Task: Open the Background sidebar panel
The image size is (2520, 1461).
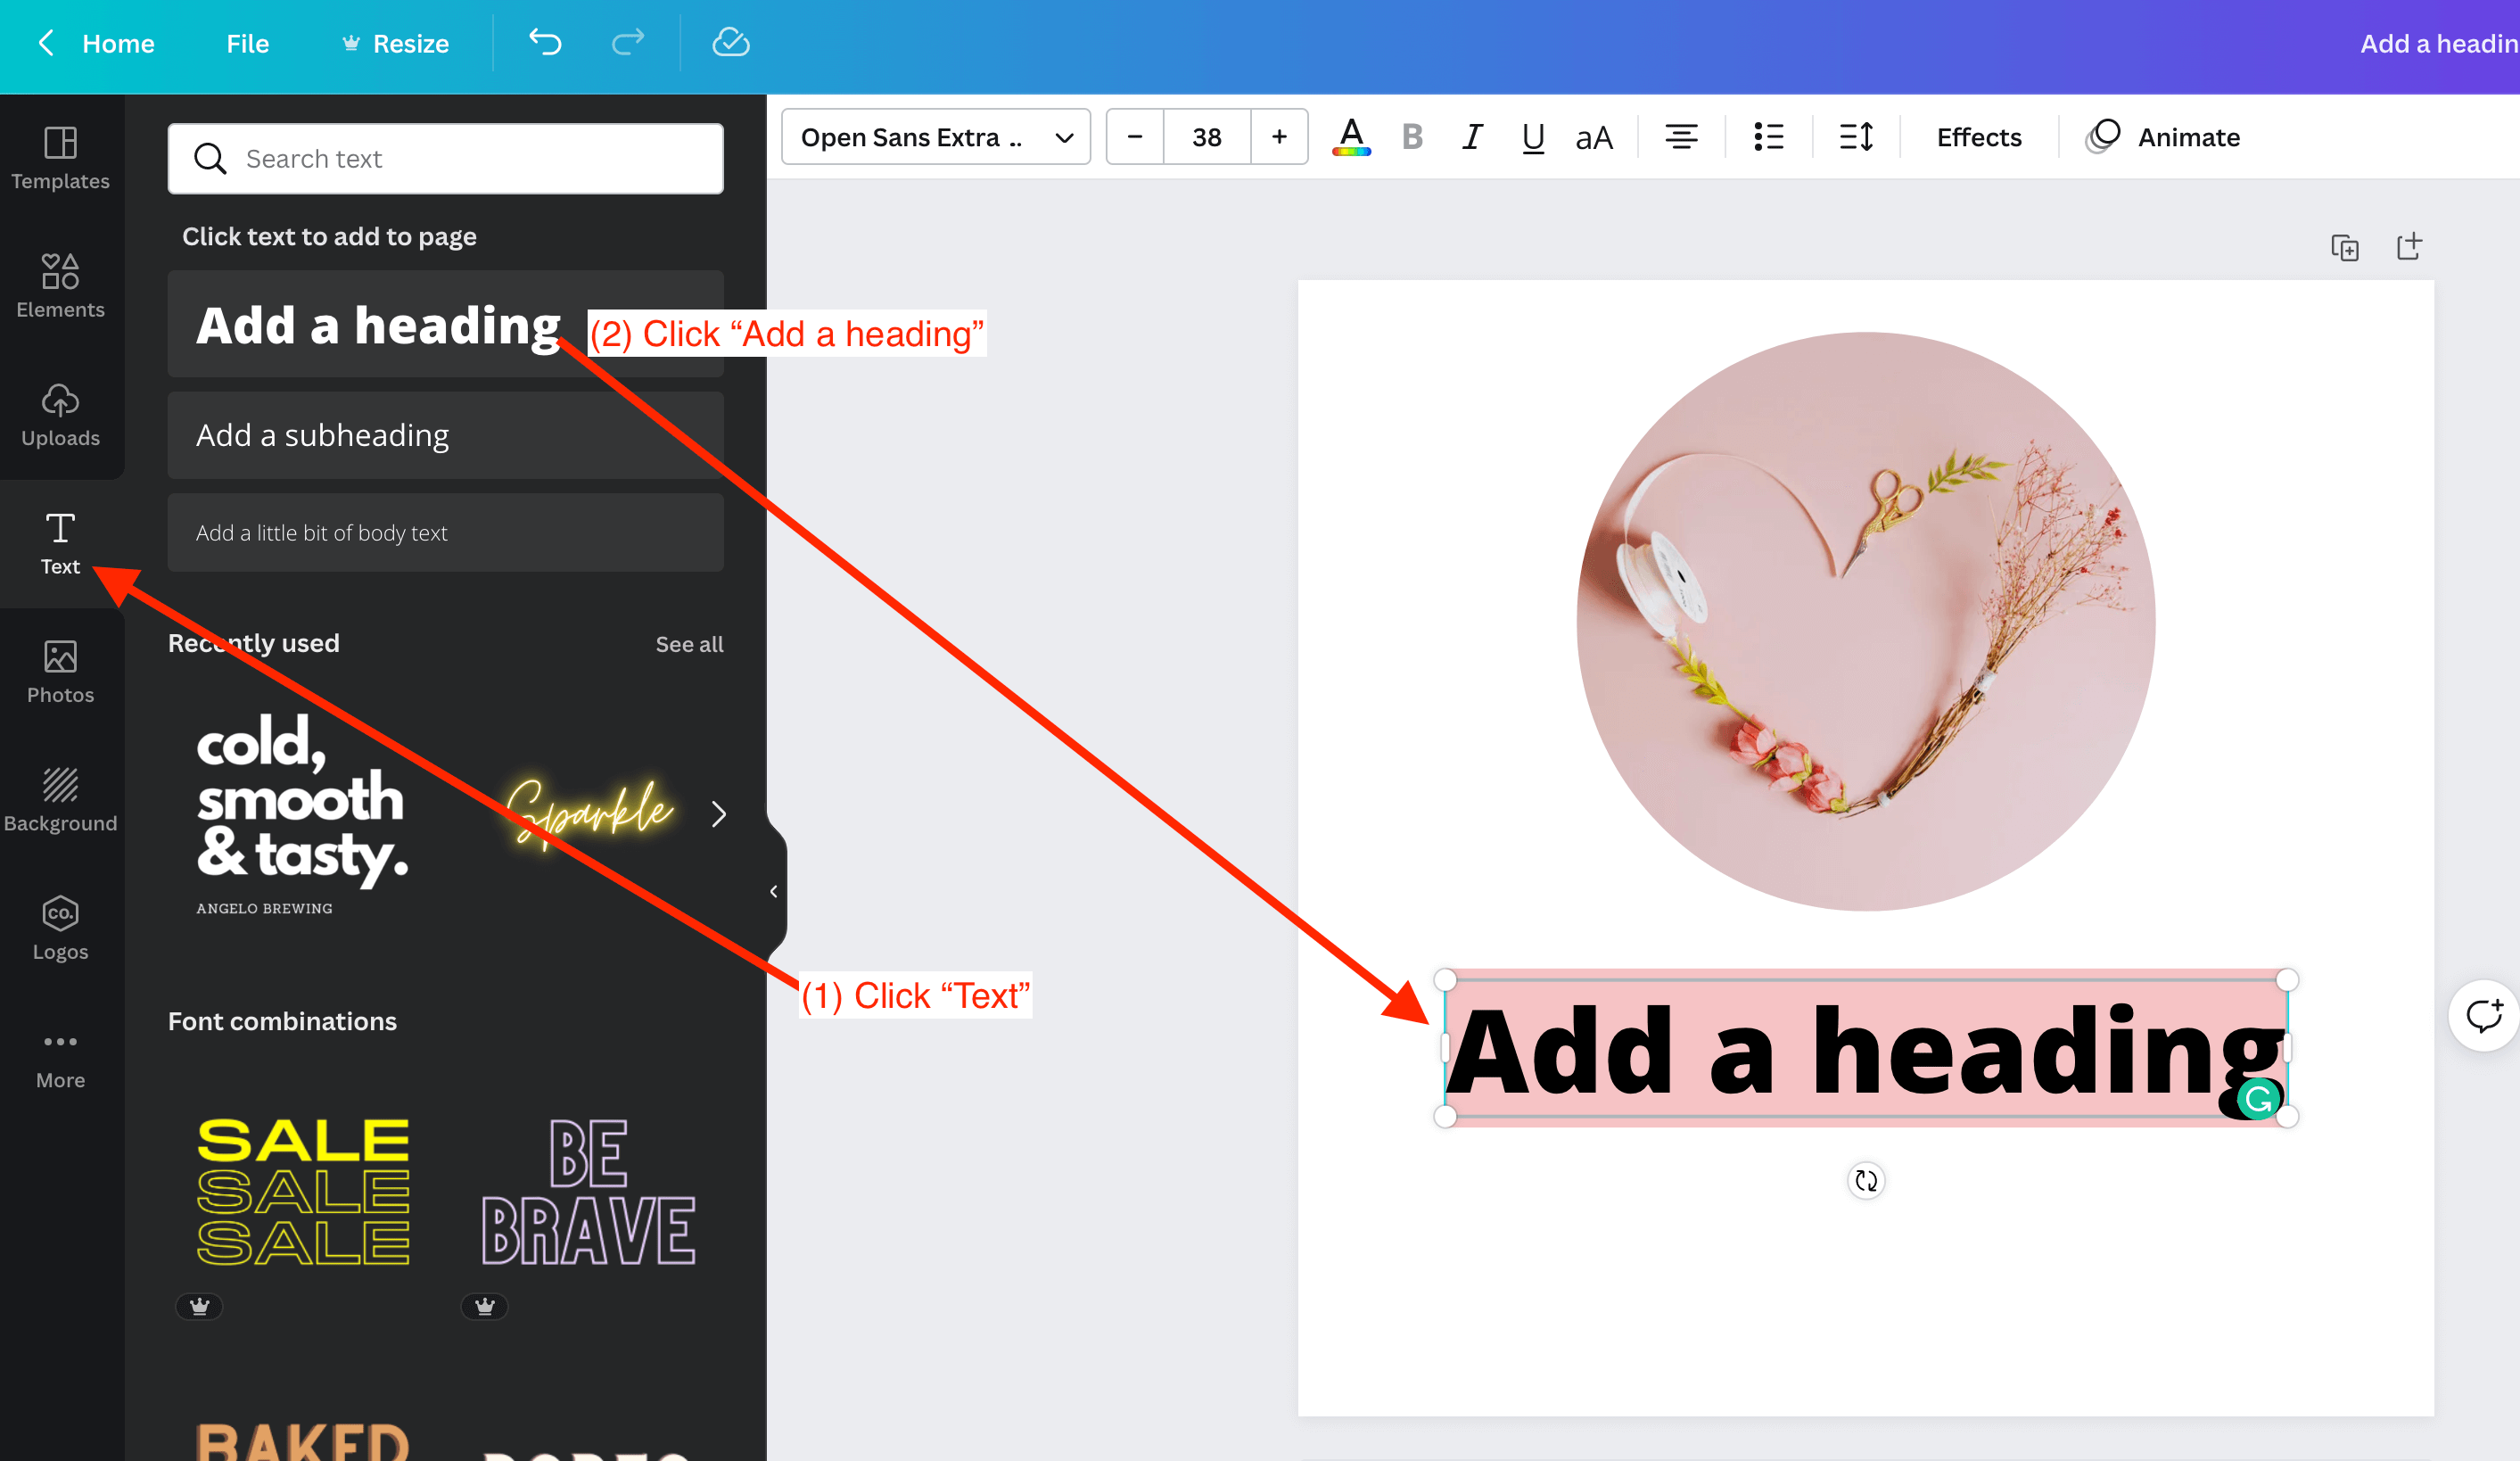Action: 60,799
